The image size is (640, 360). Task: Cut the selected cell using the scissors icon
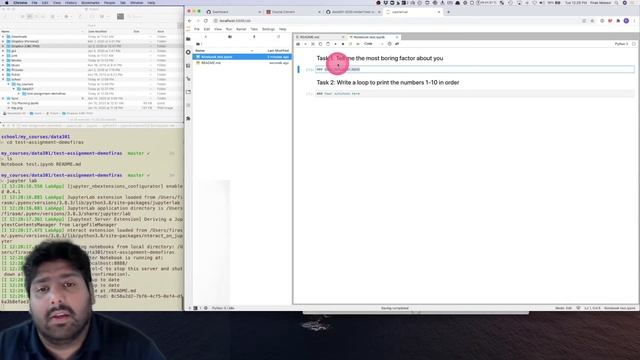[x=313, y=44]
